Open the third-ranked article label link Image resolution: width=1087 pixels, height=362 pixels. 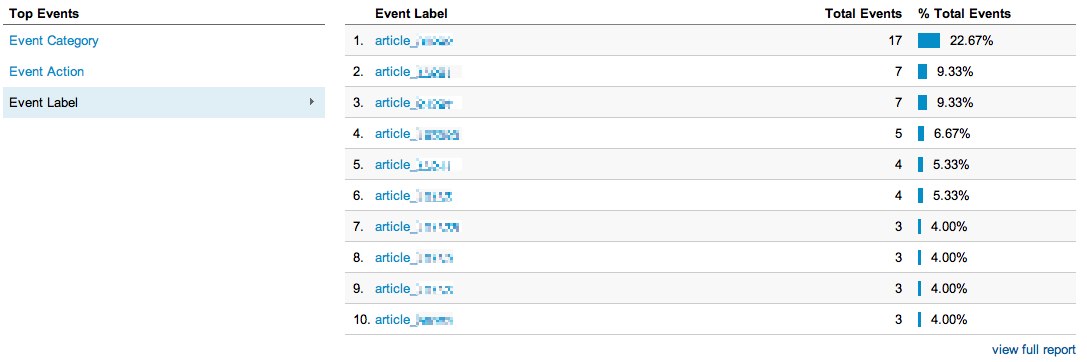(x=418, y=103)
